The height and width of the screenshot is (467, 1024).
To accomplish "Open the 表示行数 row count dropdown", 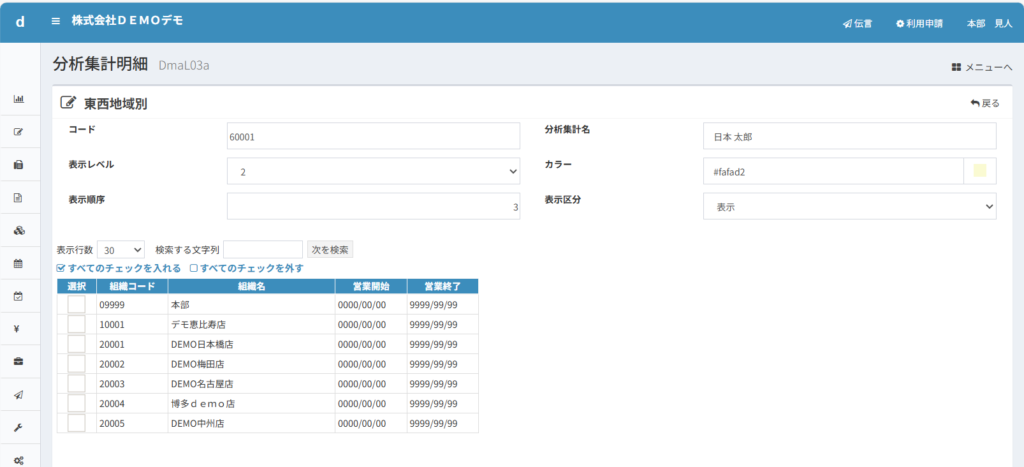I will tap(121, 249).
